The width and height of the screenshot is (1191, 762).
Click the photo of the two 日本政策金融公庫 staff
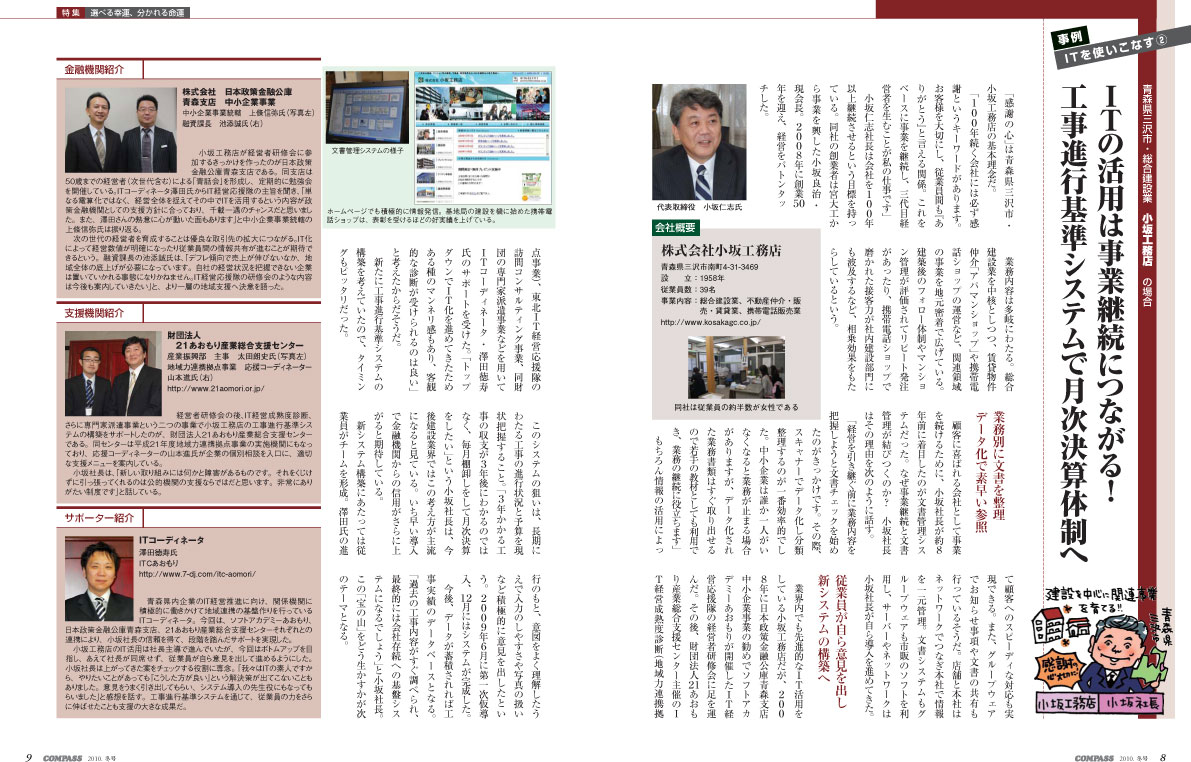[121, 130]
